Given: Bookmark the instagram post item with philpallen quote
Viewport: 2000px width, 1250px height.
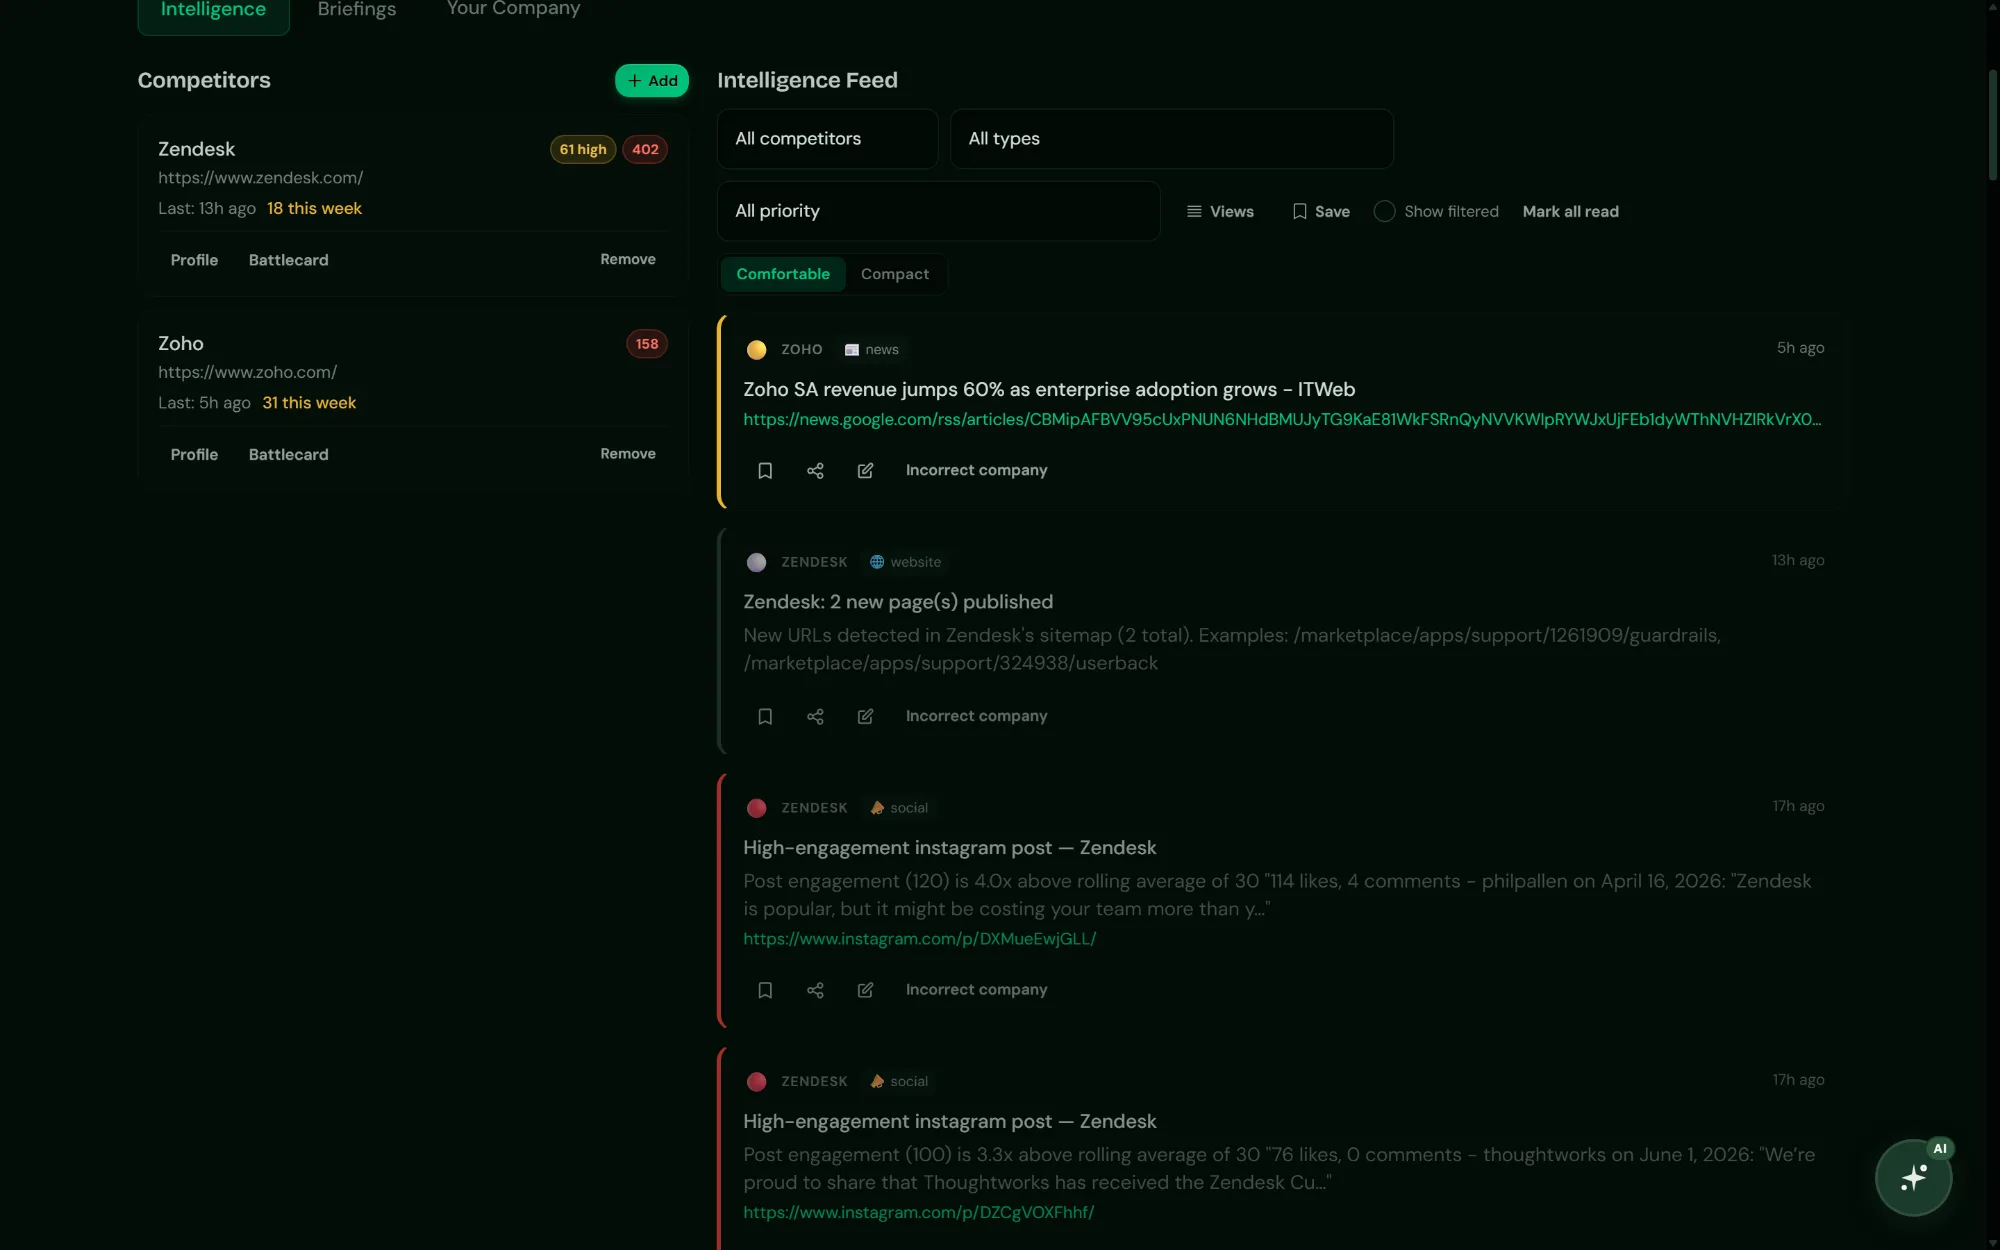Looking at the screenshot, I should click(x=765, y=990).
